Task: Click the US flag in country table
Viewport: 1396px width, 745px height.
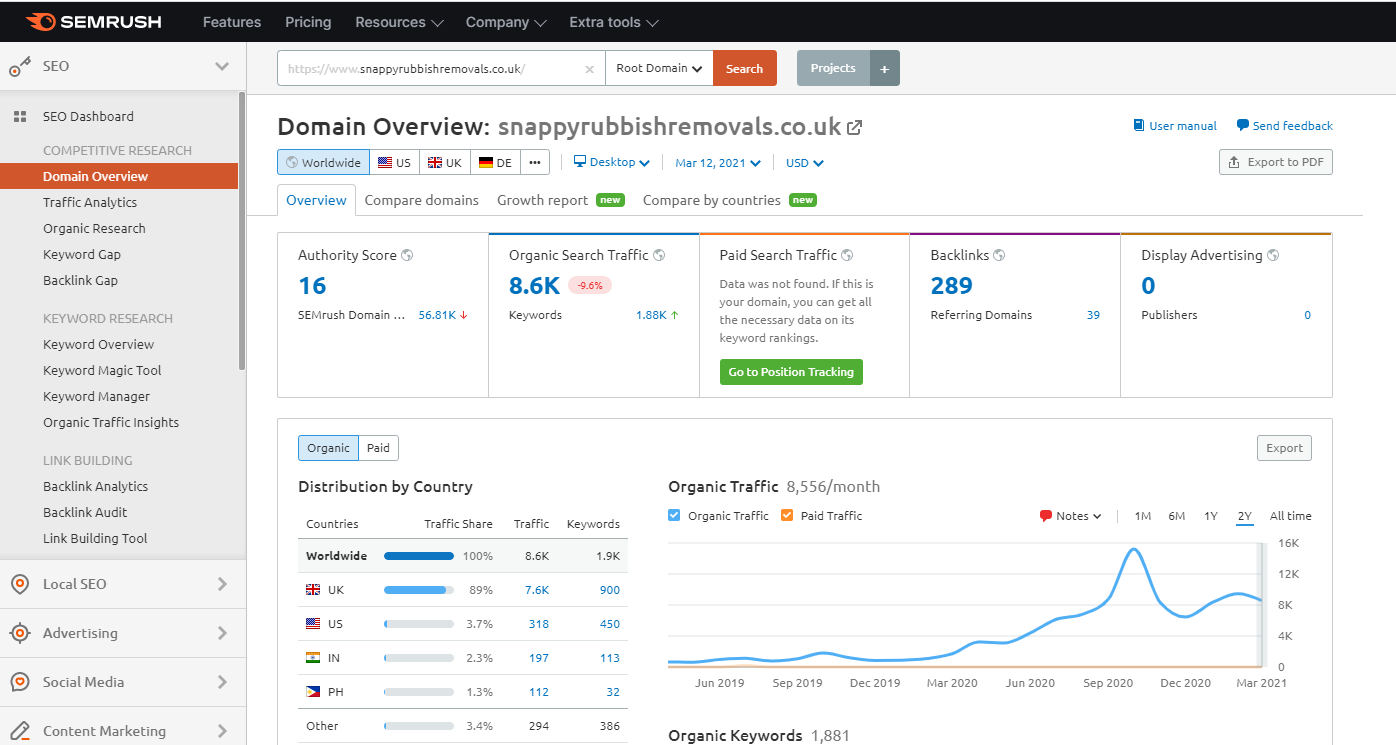Action: 313,624
